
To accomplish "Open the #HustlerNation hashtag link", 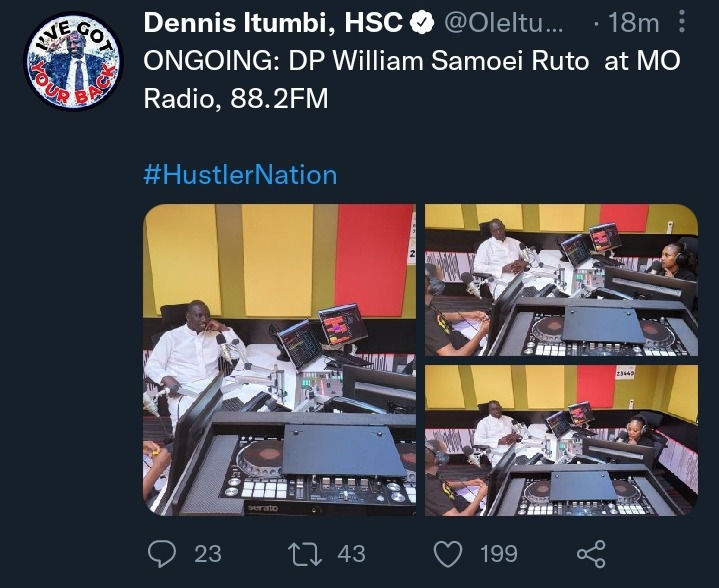I will click(240, 175).
